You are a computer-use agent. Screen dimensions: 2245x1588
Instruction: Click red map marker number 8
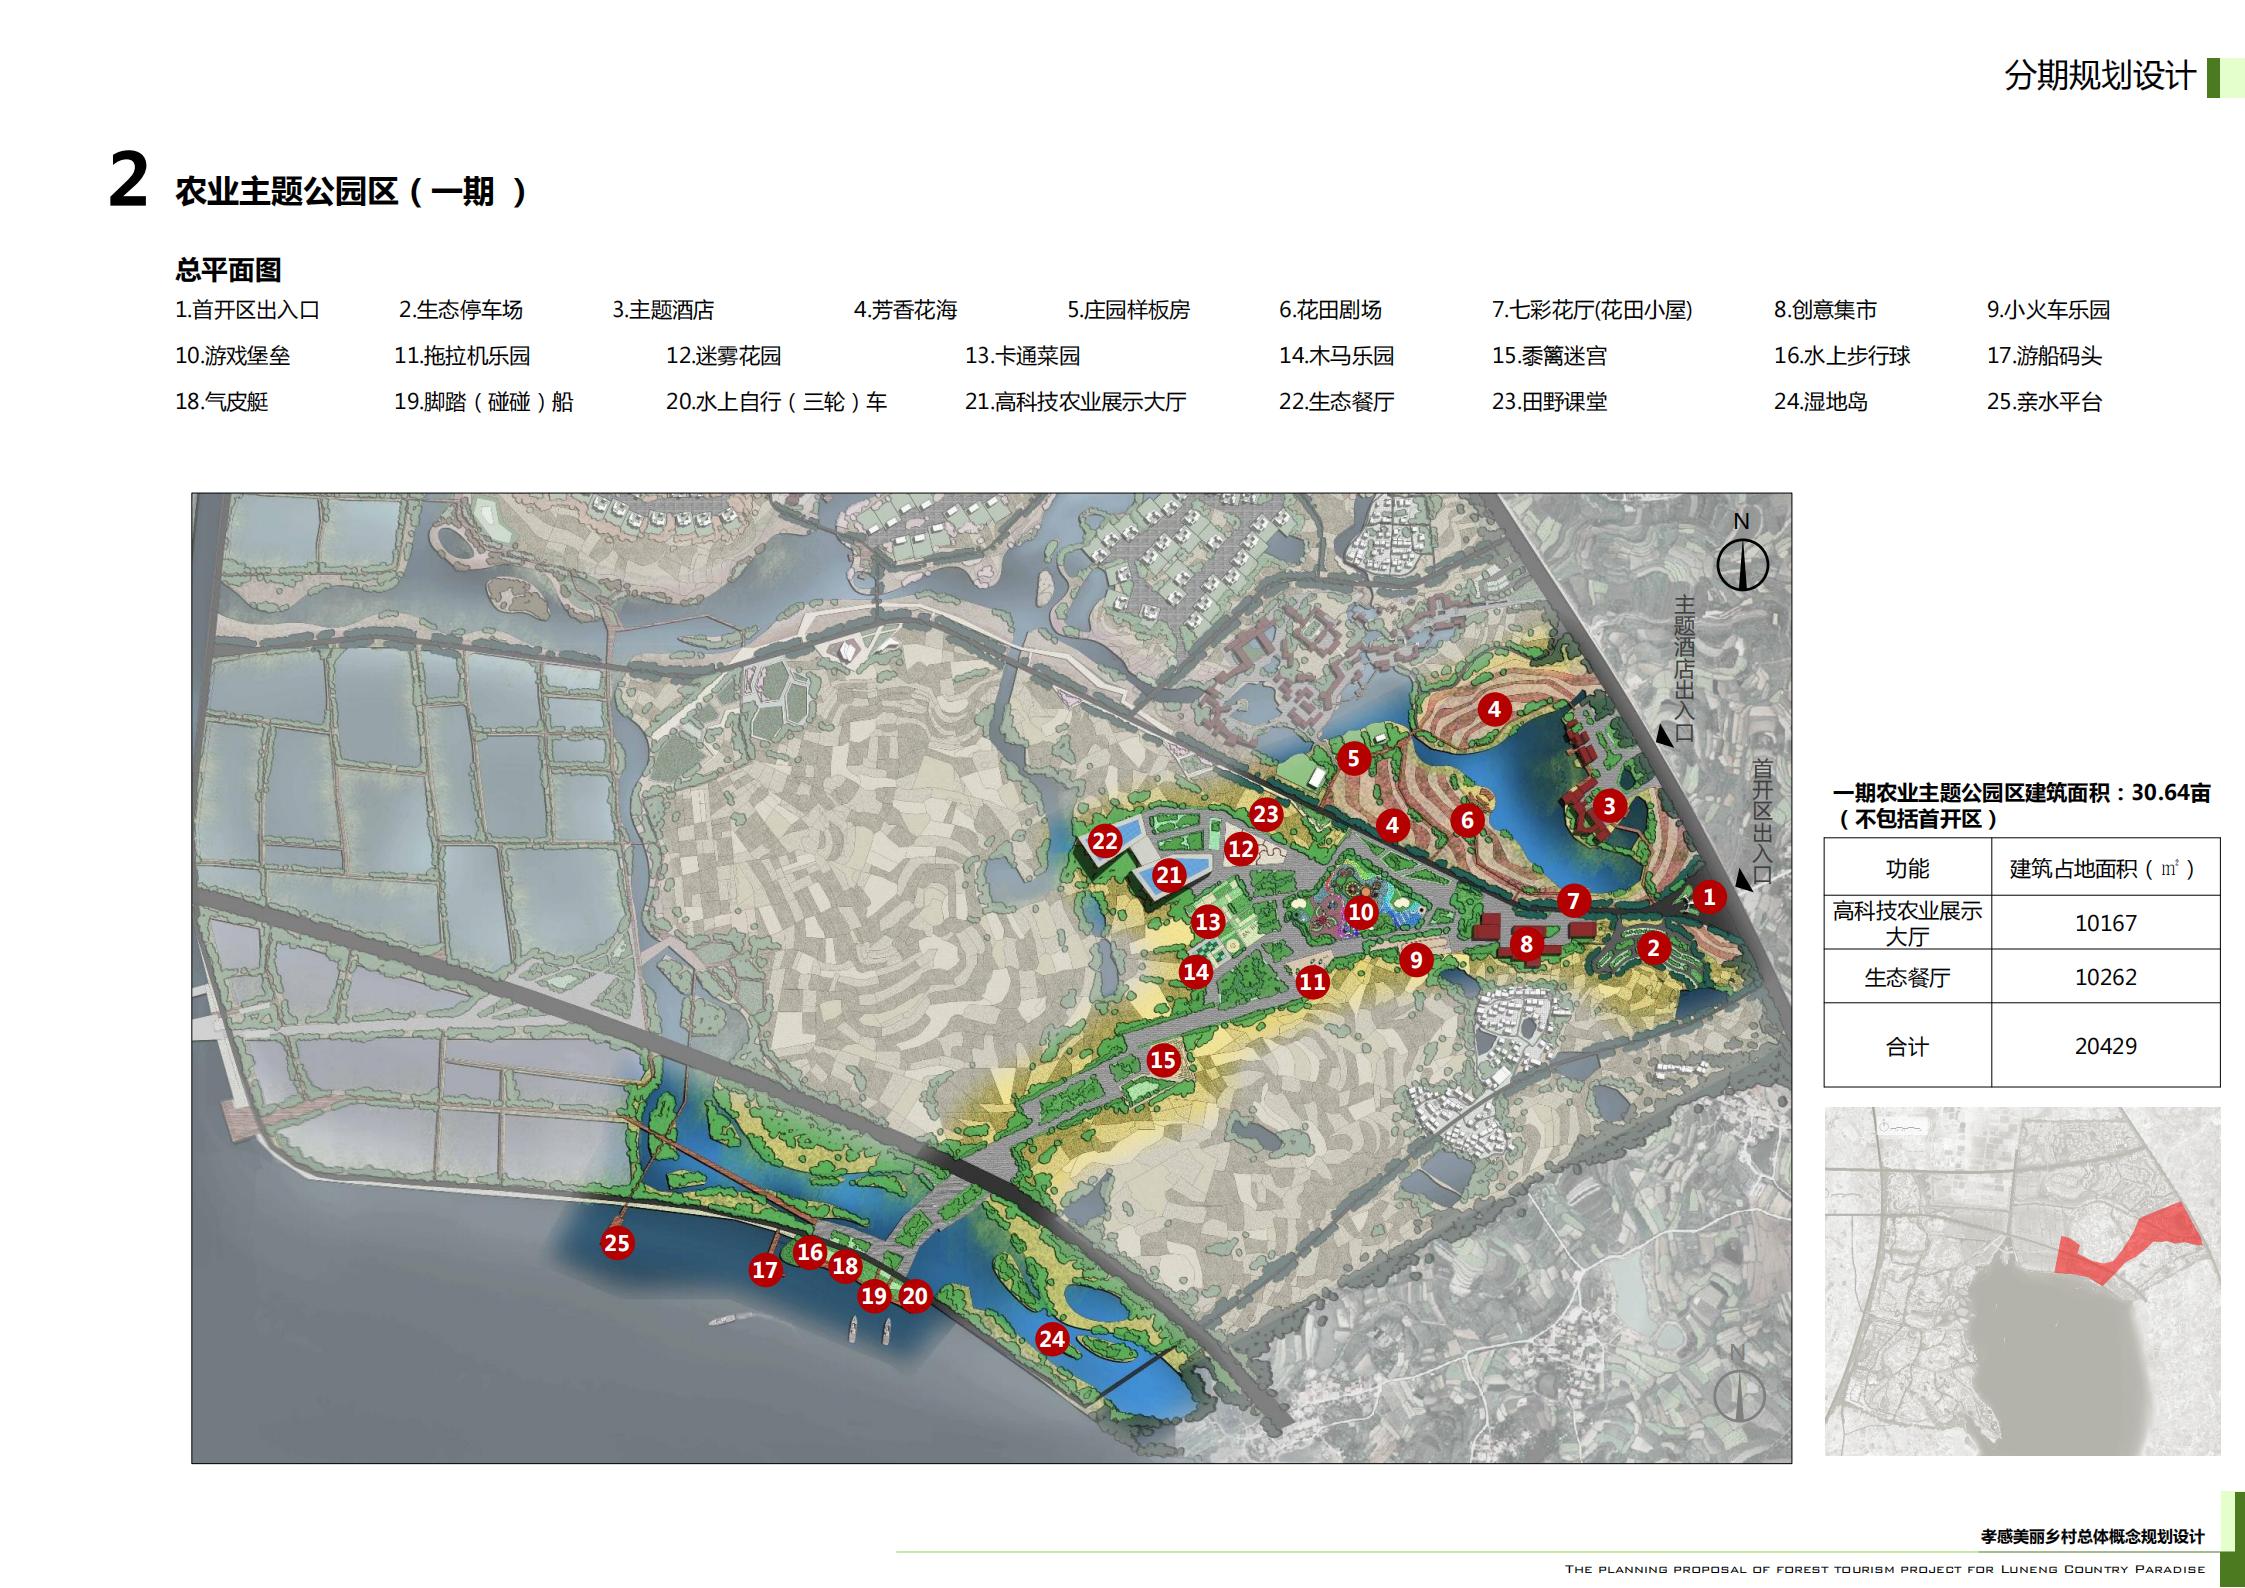click(x=1526, y=944)
